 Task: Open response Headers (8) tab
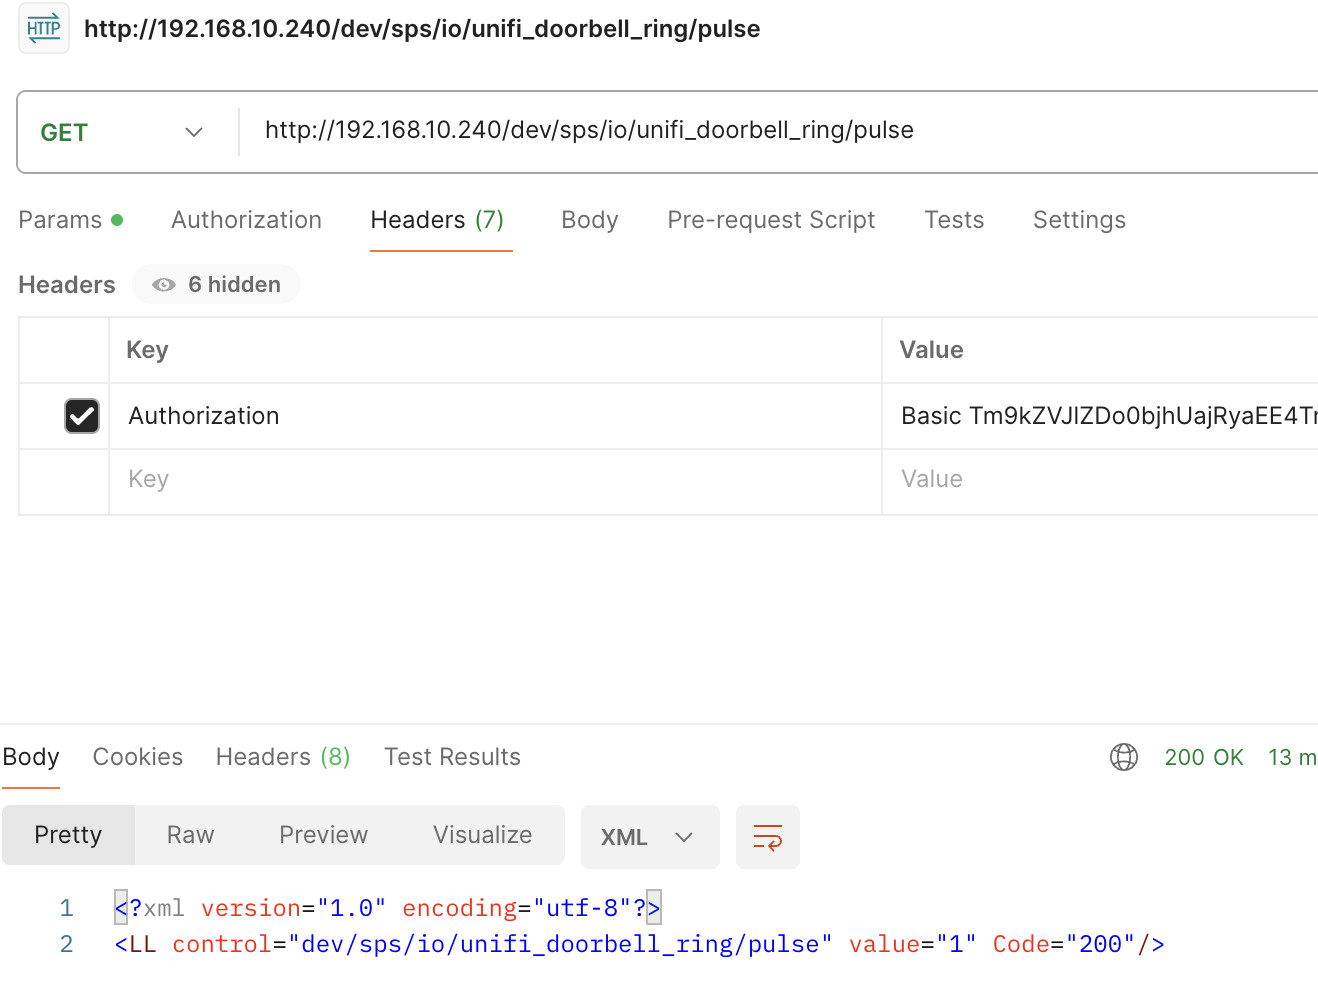pyautogui.click(x=282, y=757)
